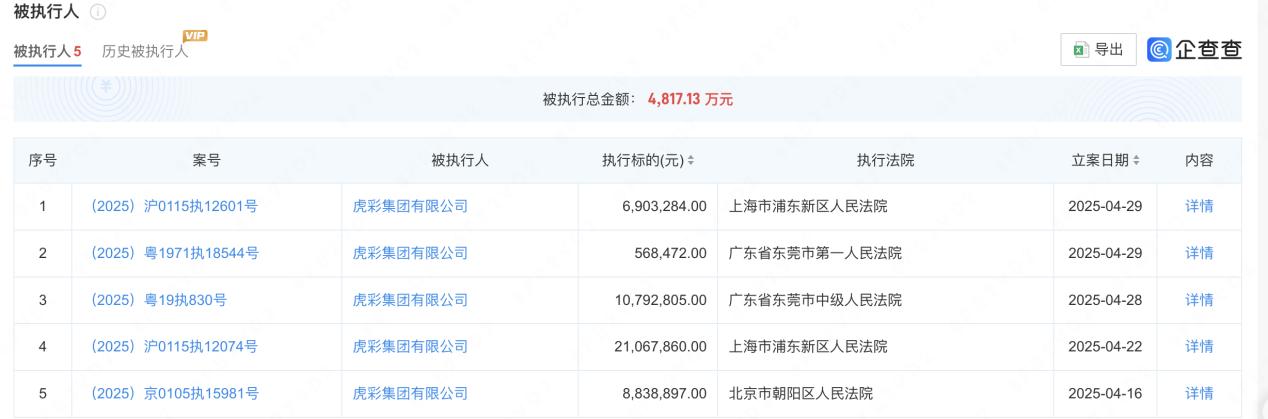View 详情 for the 2025-04-16 case
Image resolution: width=1268 pixels, height=419 pixels.
pos(1198,394)
